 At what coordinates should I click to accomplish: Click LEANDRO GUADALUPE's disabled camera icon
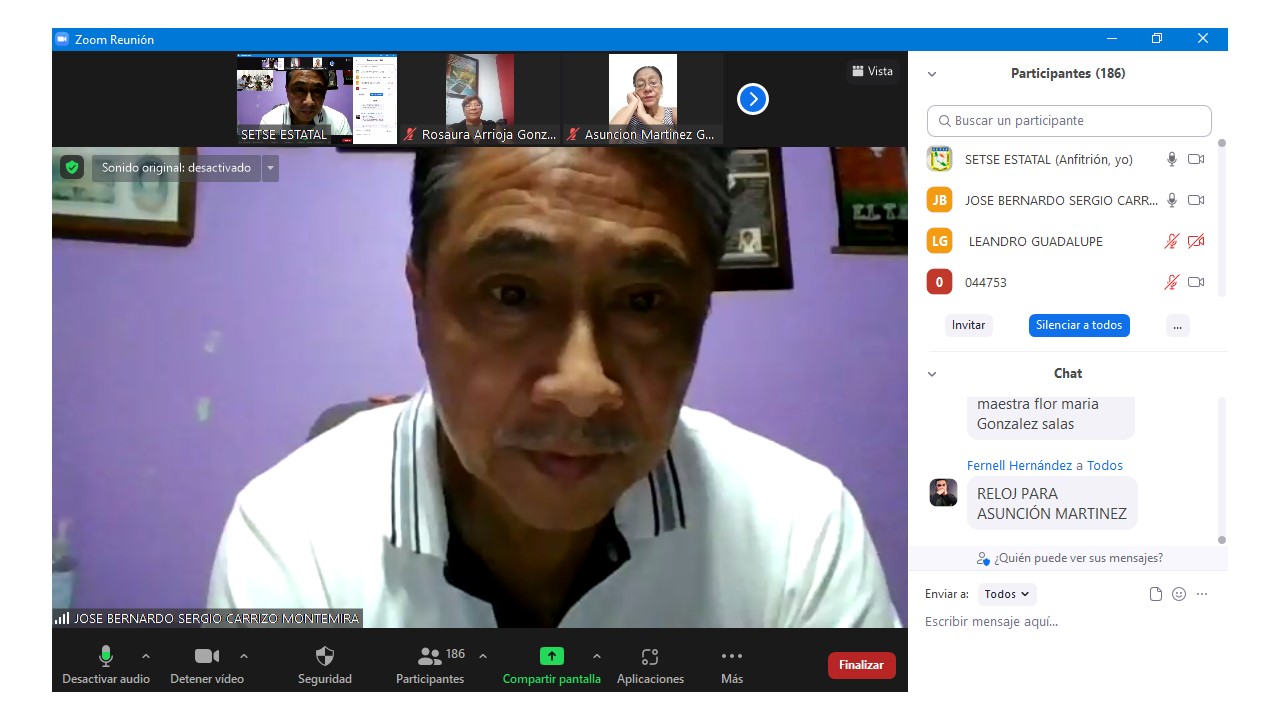point(1196,241)
